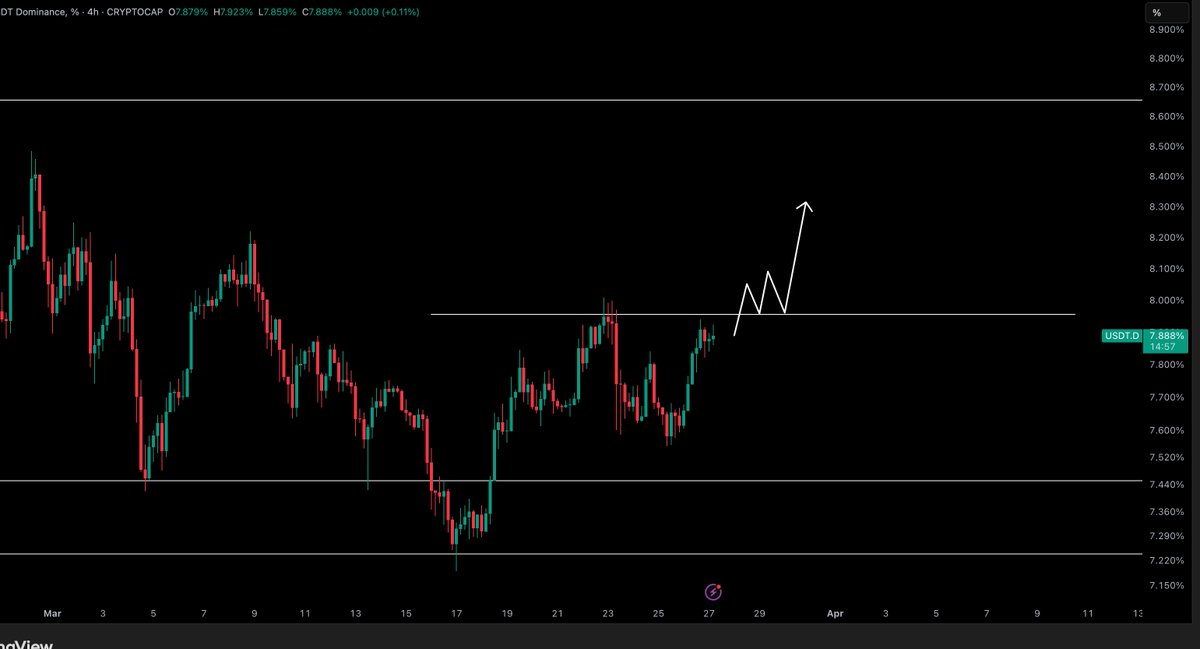
Task: Select the USDT.D price label
Action: 1122,336
